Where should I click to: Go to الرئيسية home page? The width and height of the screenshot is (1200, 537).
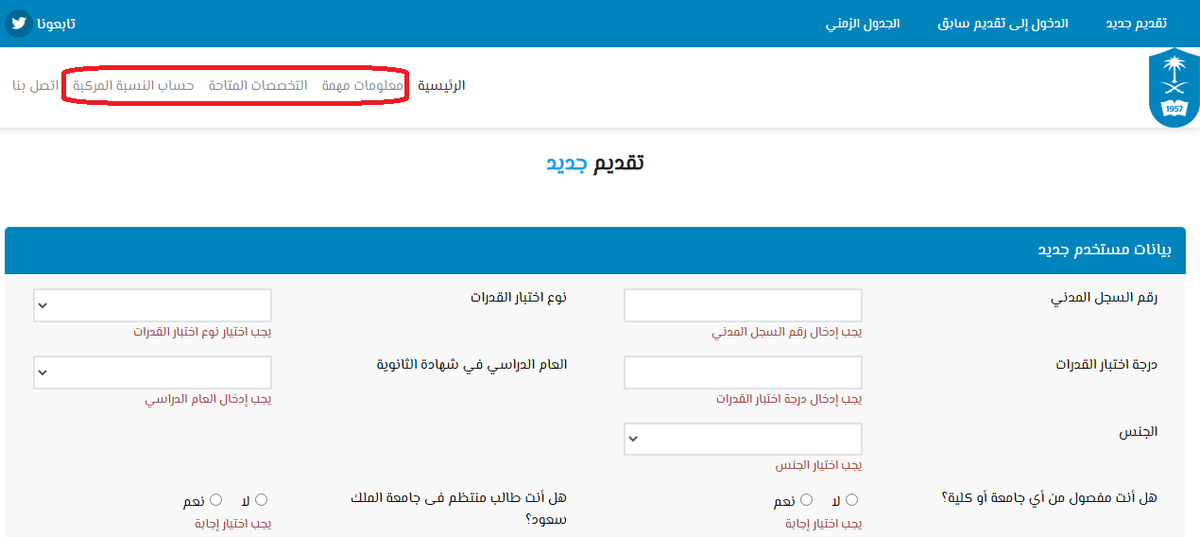(441, 85)
